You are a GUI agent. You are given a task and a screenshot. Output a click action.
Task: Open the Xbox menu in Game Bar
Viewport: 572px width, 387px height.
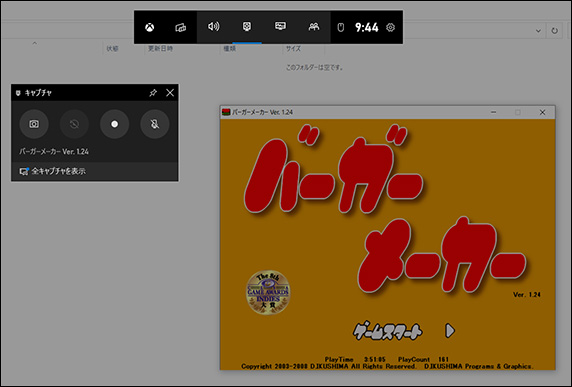[150, 27]
